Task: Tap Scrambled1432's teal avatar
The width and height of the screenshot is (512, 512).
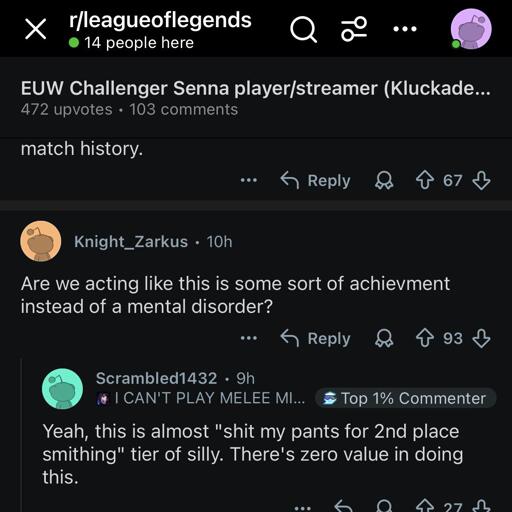Action: tap(62, 389)
